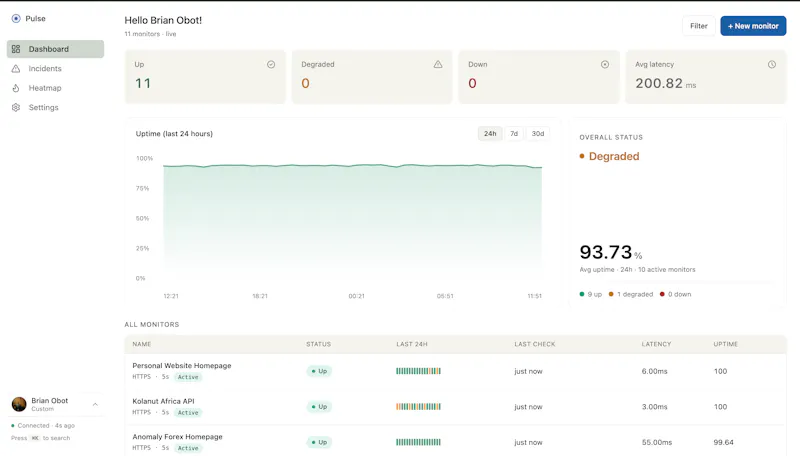Click the 24h bar strip for Anomaly Forex Homepage
Viewport: 800px width, 456px height.
pyautogui.click(x=418, y=442)
